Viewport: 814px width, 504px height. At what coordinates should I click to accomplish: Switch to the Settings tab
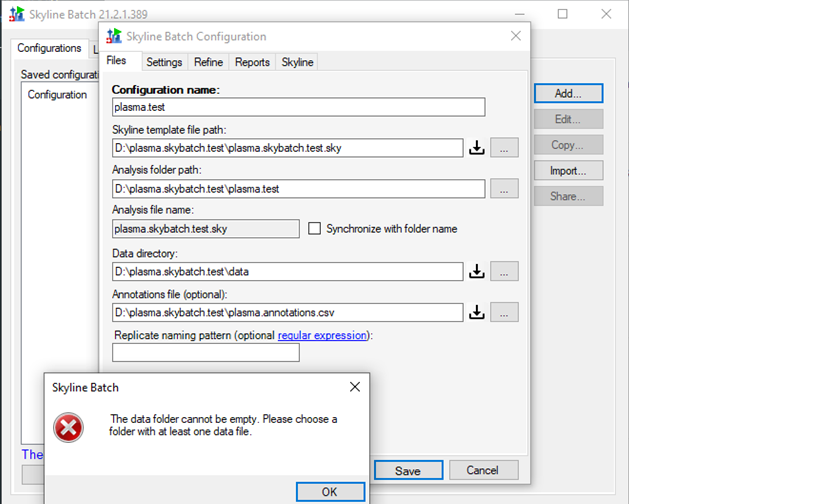click(164, 62)
